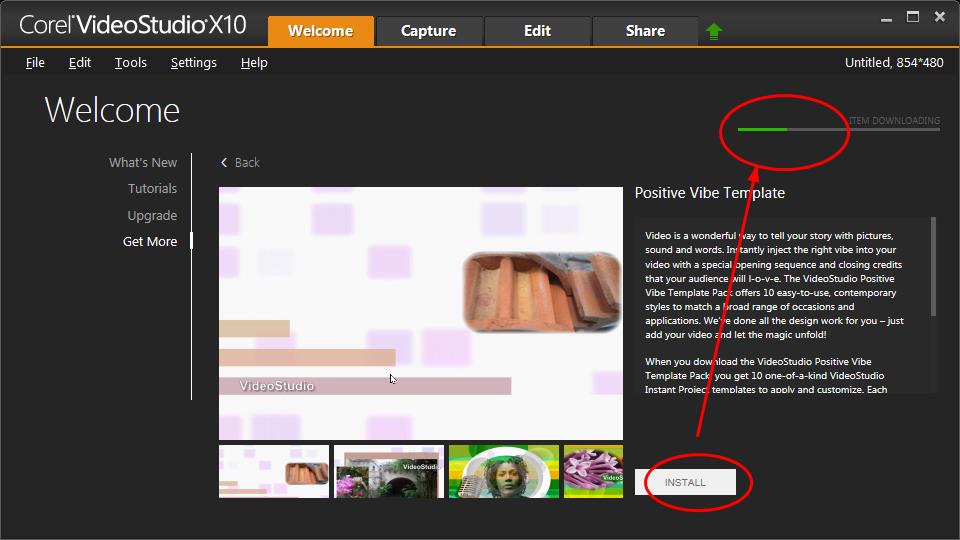Open the Share tab
This screenshot has width=960, height=540.
[645, 31]
